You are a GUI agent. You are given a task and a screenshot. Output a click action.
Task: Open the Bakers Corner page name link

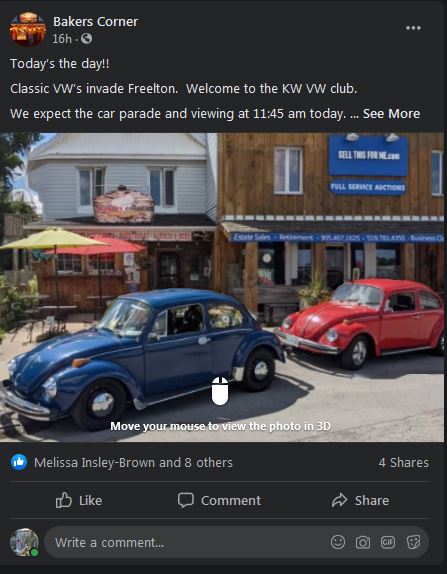coord(96,22)
